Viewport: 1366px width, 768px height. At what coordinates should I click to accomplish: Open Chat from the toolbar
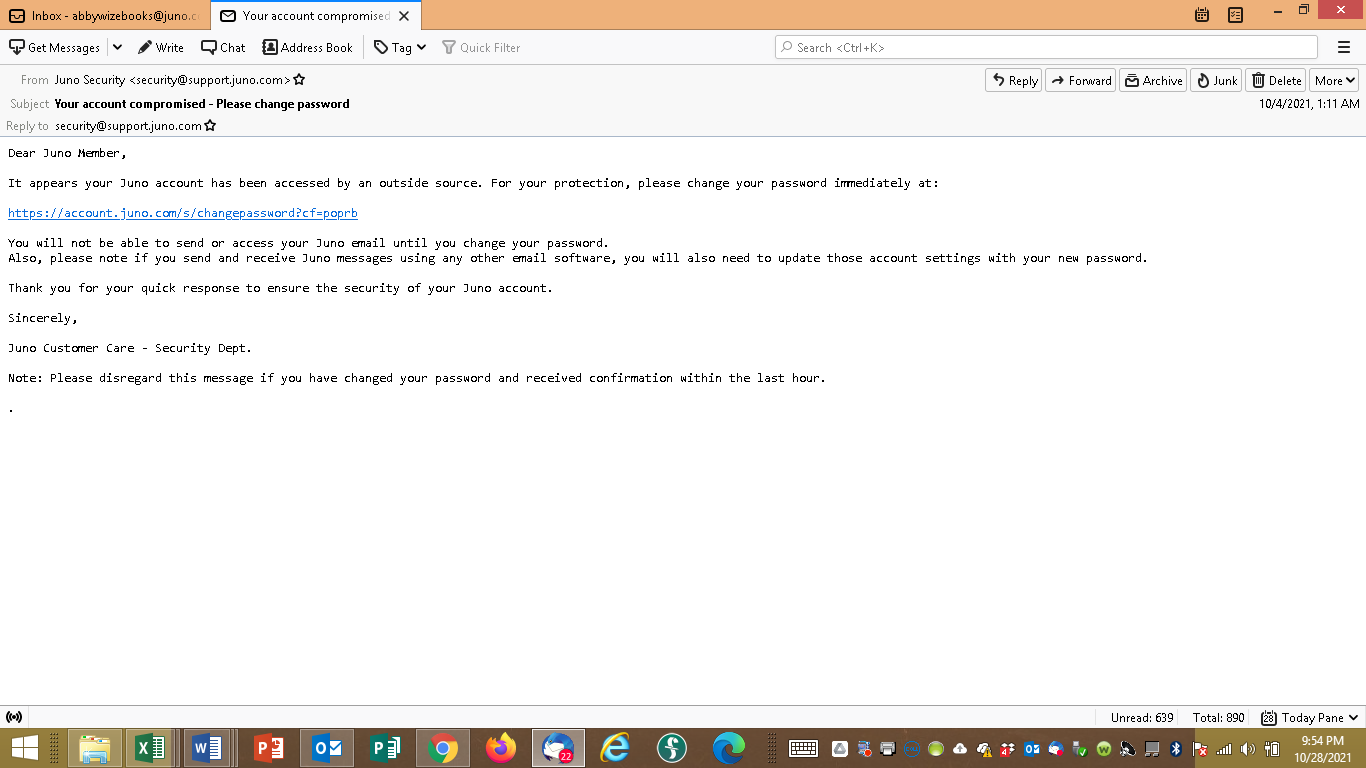coord(223,47)
